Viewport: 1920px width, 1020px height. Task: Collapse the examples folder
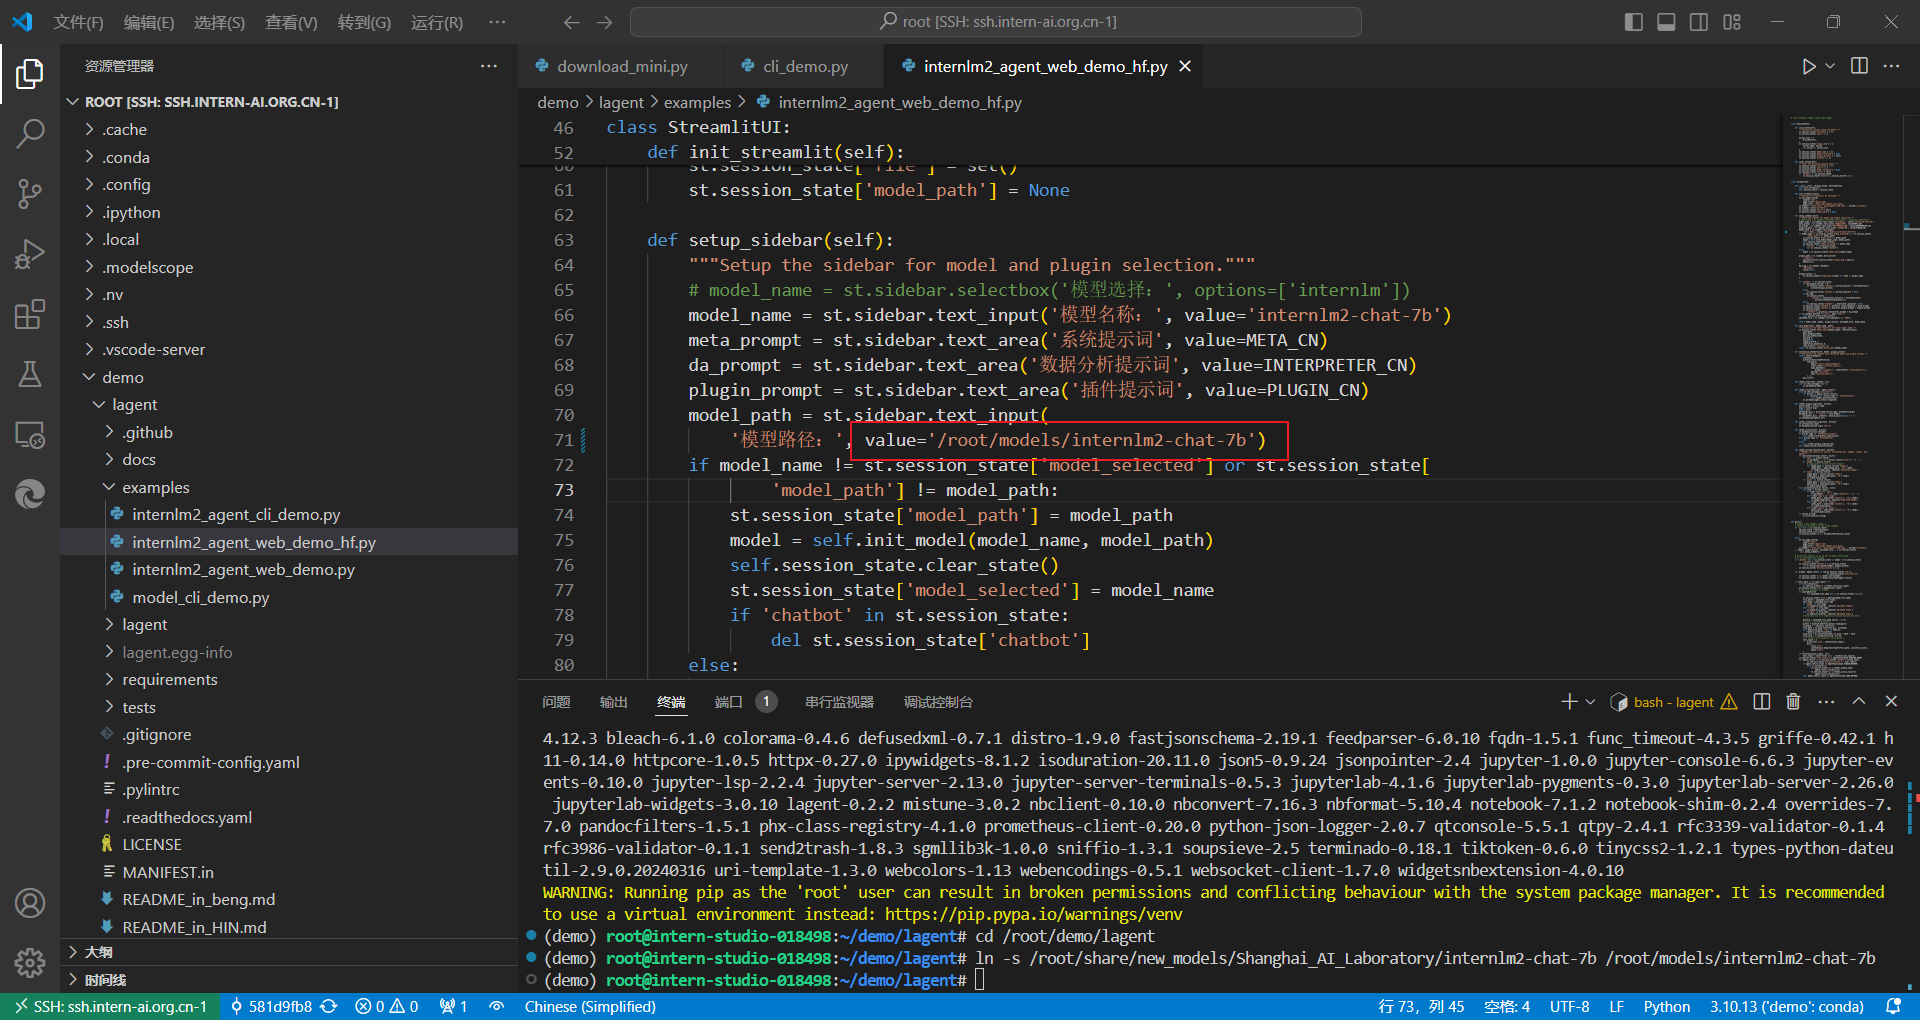click(155, 487)
